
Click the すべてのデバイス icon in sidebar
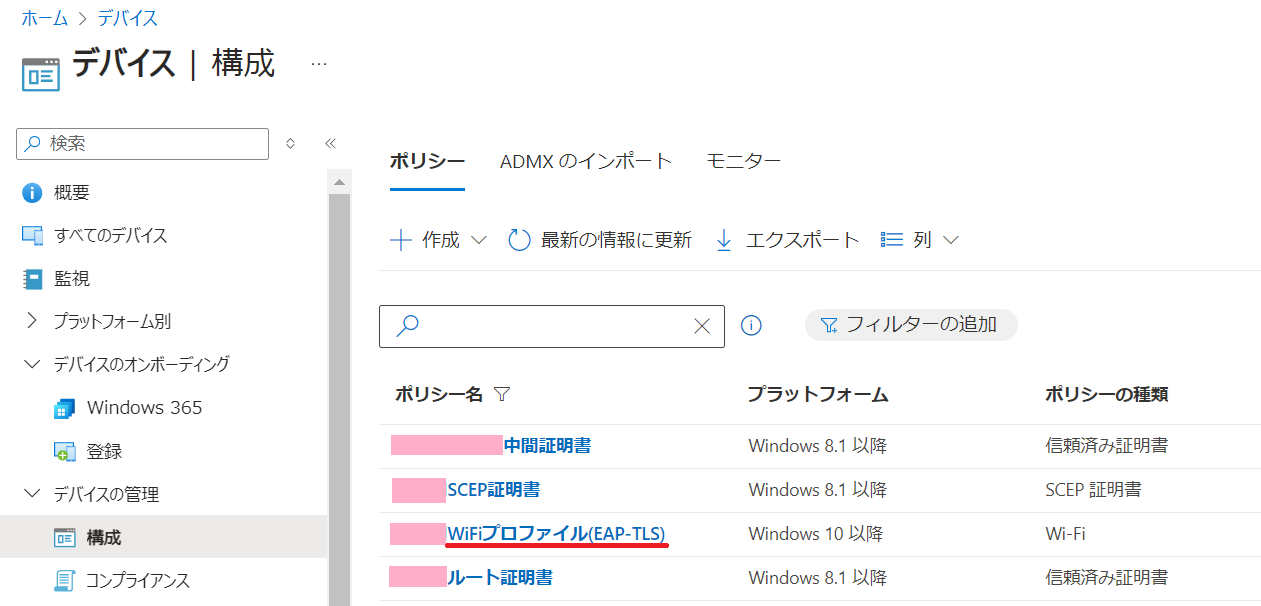pyautogui.click(x=32, y=236)
